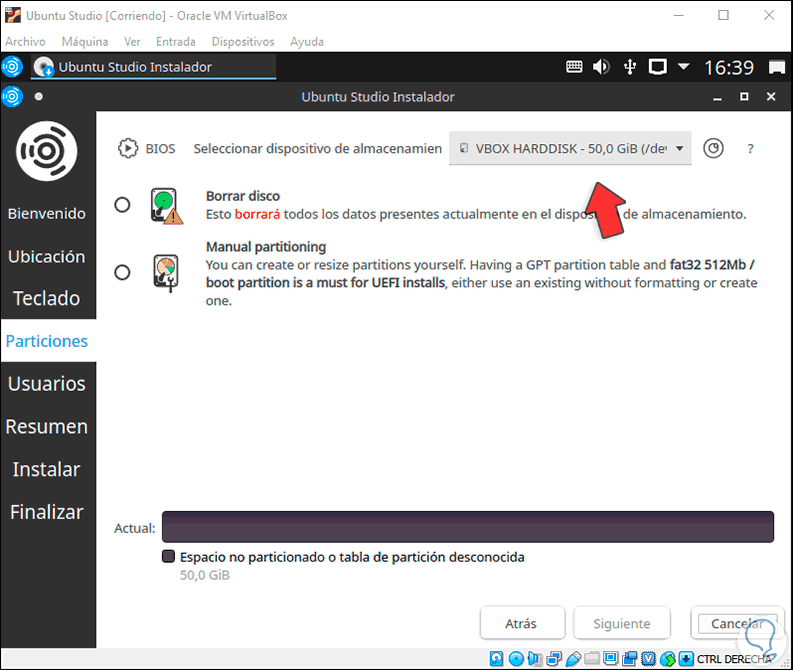Click the optical disc status icon
The width and height of the screenshot is (793, 670).
516,658
